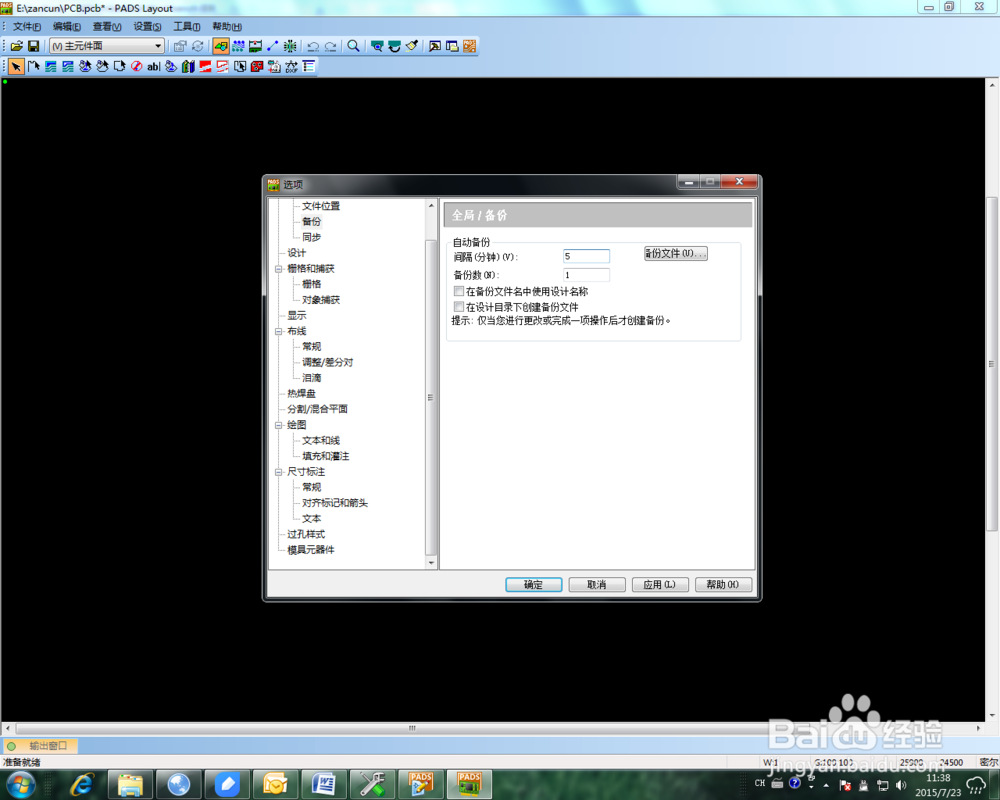This screenshot has height=800, width=1000.
Task: Click the Cycle selection icon
Action: [198, 46]
